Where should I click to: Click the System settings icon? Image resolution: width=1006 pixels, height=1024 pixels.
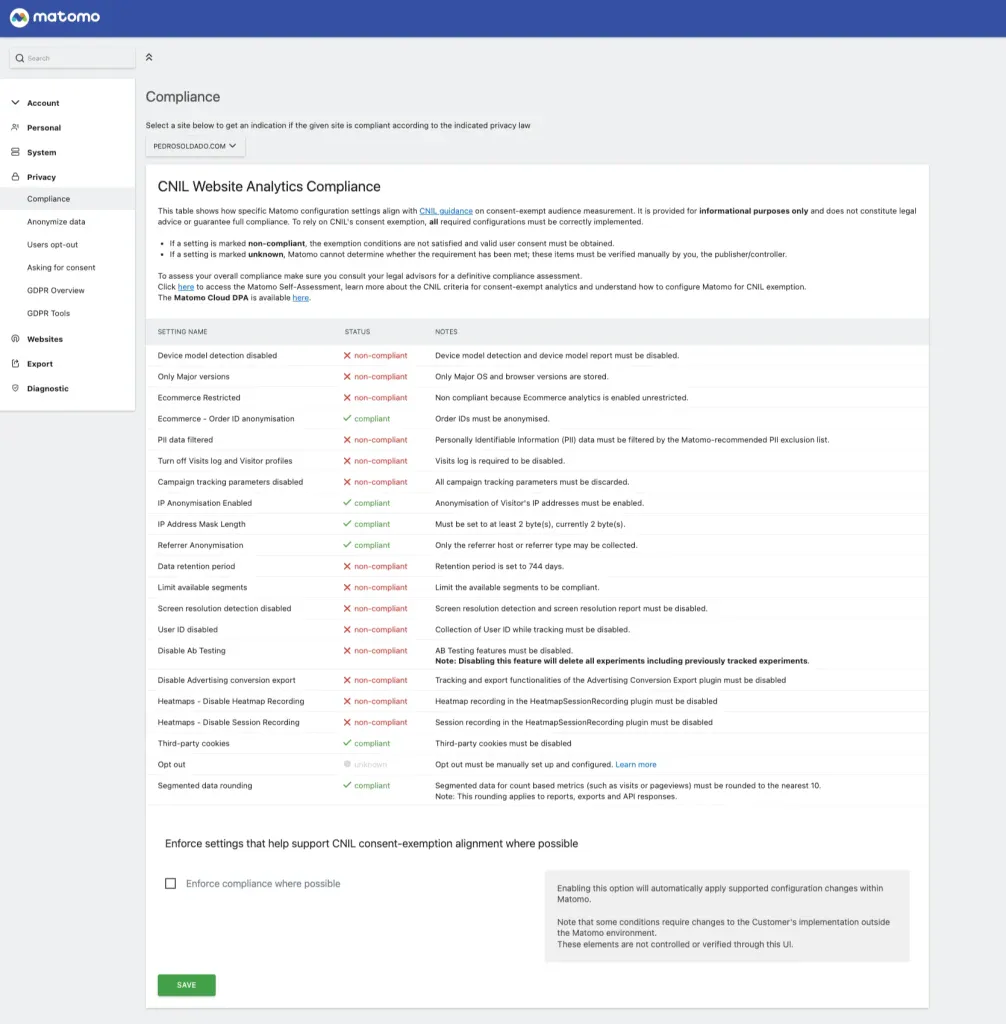(16, 151)
